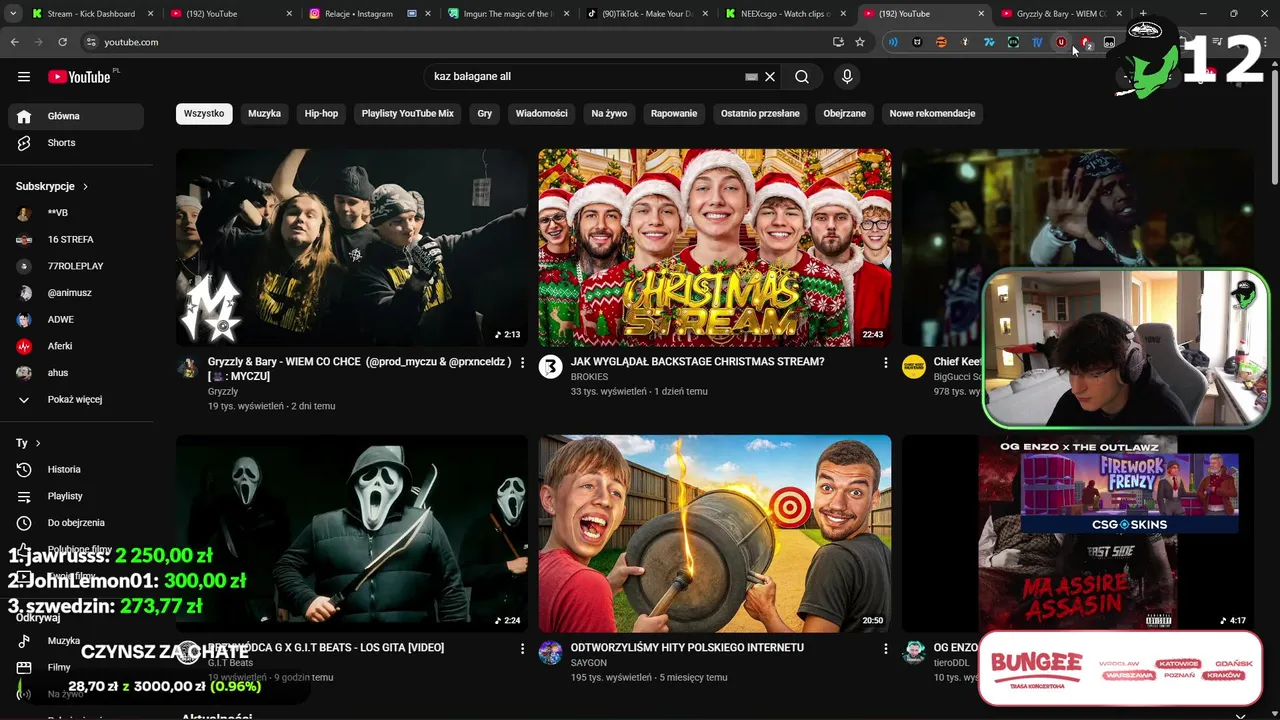Viewport: 1280px width, 720px height.
Task: Open the BROKIES channel avatar
Action: point(550,367)
